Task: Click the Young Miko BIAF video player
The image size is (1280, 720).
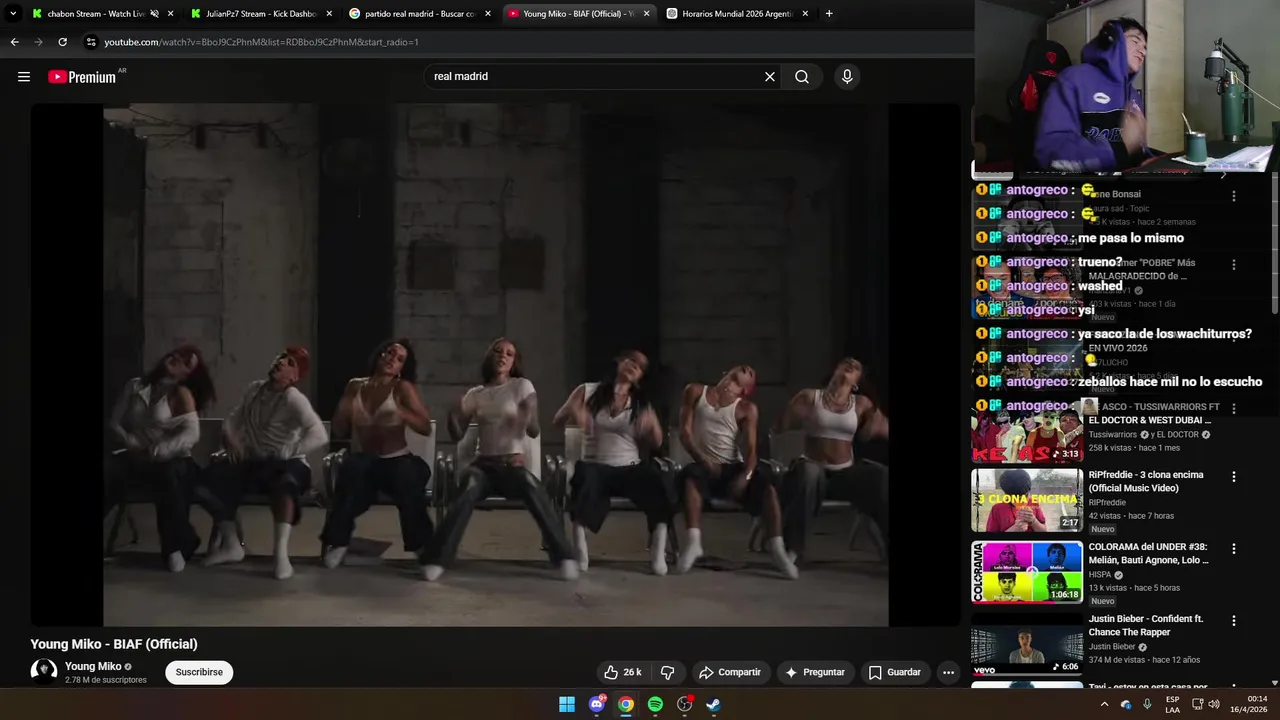Action: point(496,365)
